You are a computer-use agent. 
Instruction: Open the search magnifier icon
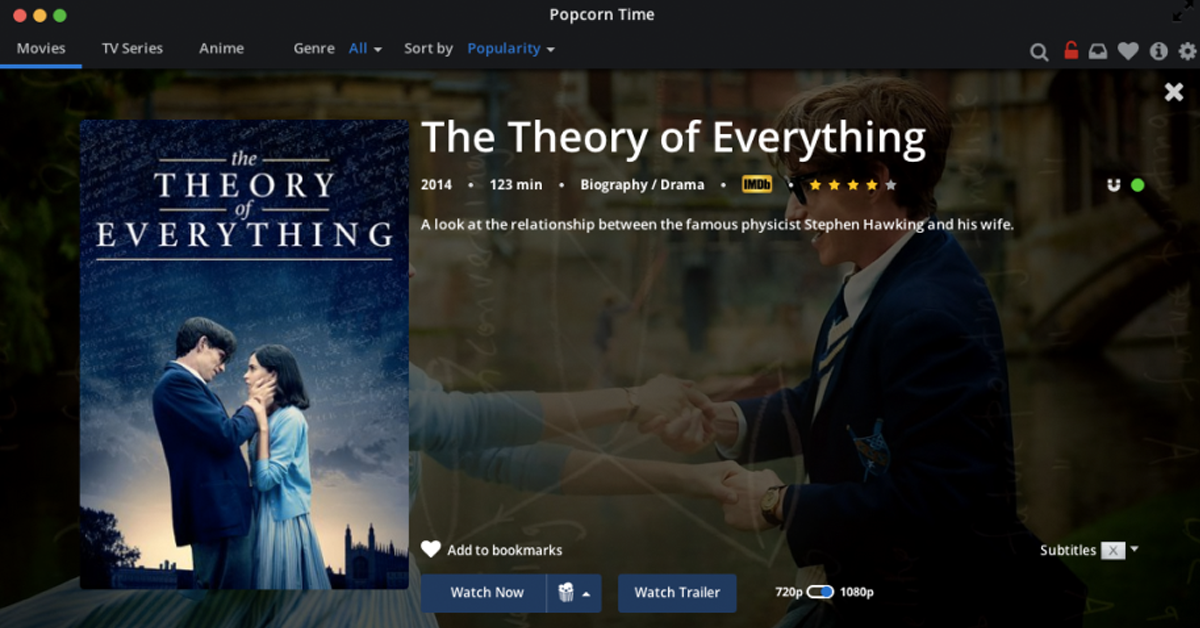(1040, 51)
